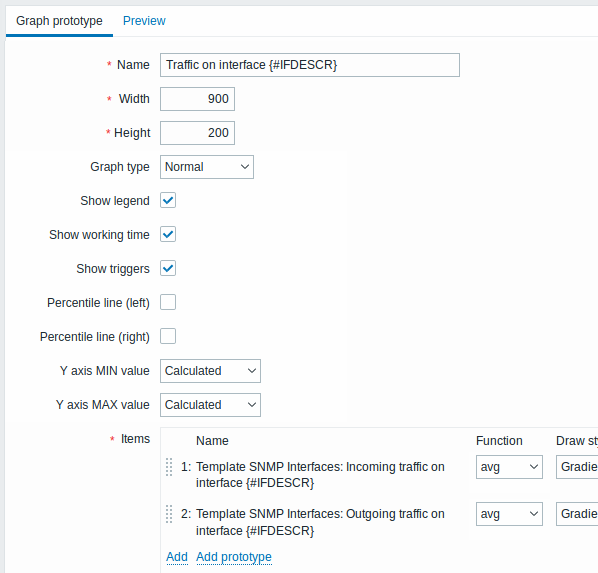Uncheck Show working time
The image size is (598, 573).
pos(168,234)
